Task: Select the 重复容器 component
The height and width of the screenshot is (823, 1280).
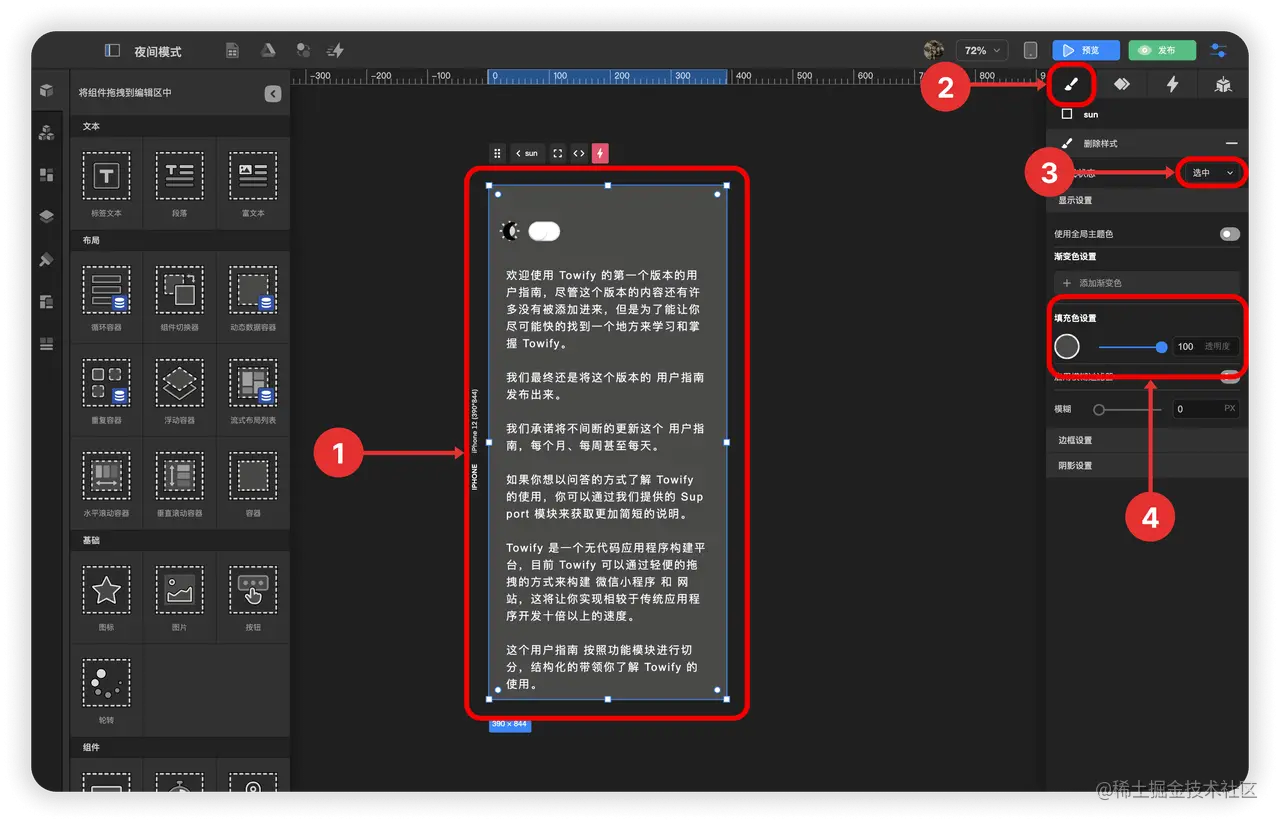Action: [107, 388]
